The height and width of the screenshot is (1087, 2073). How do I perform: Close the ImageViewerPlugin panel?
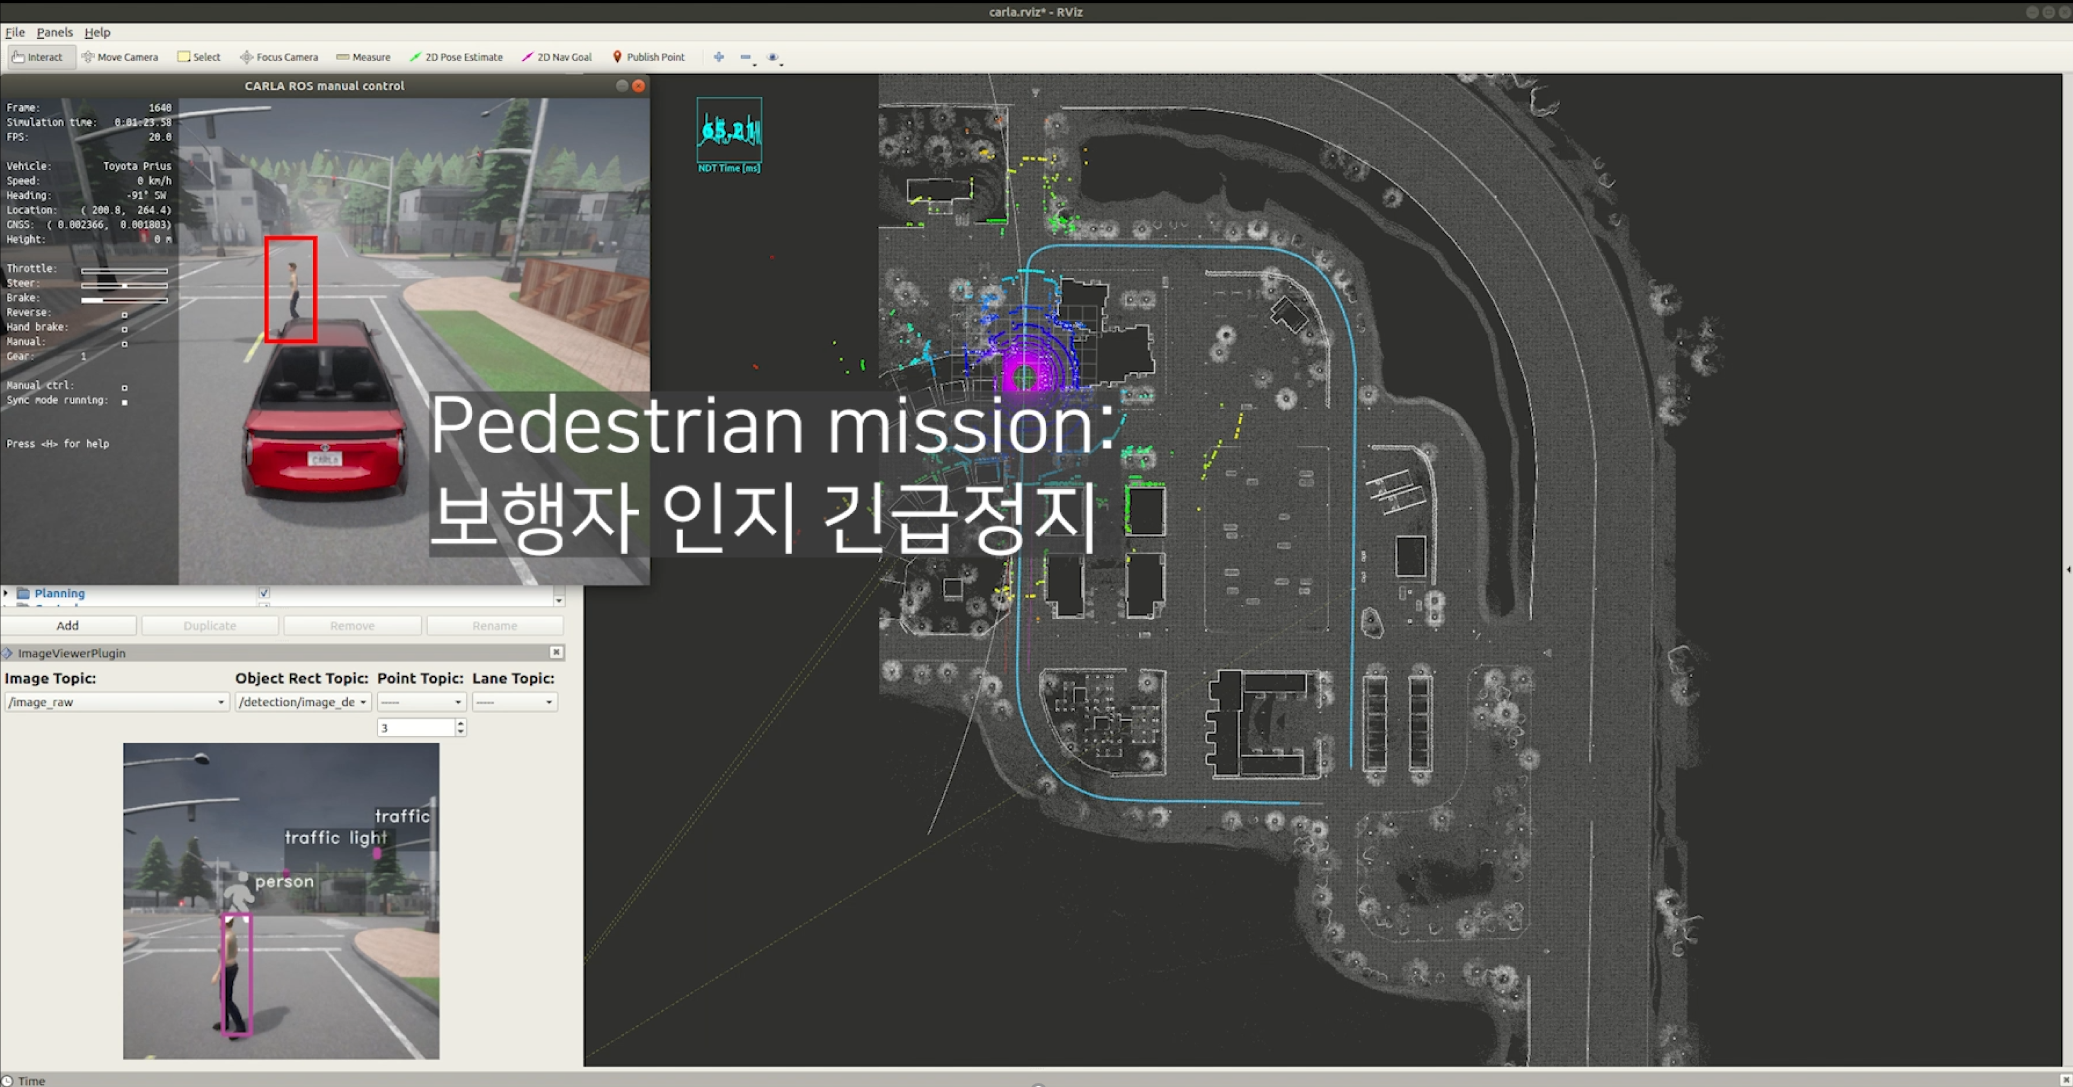(x=557, y=653)
